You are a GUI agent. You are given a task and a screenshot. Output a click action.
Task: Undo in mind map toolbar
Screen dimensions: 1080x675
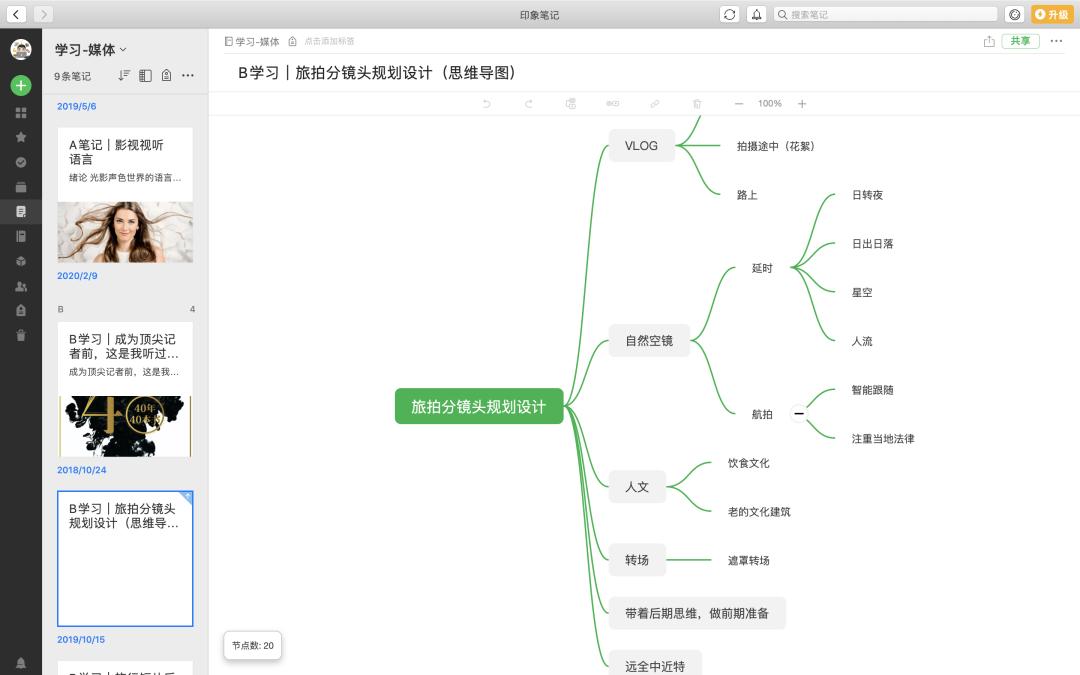[x=486, y=103]
